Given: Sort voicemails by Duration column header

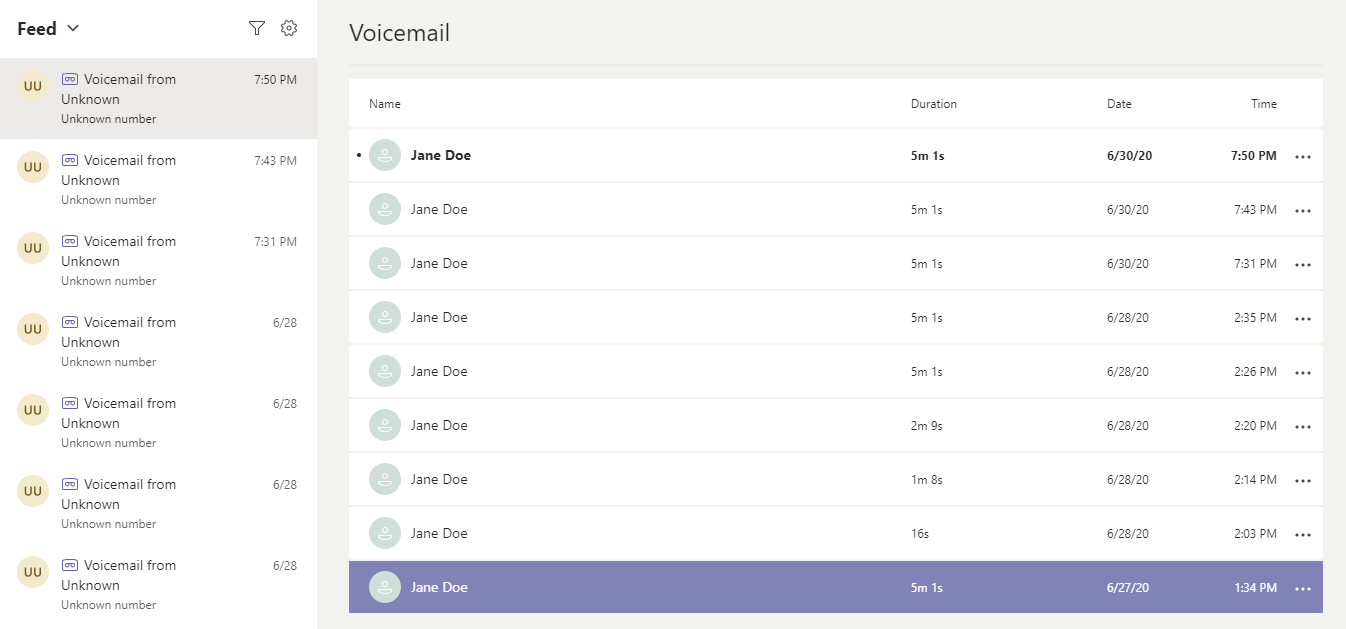Looking at the screenshot, I should click(x=934, y=104).
